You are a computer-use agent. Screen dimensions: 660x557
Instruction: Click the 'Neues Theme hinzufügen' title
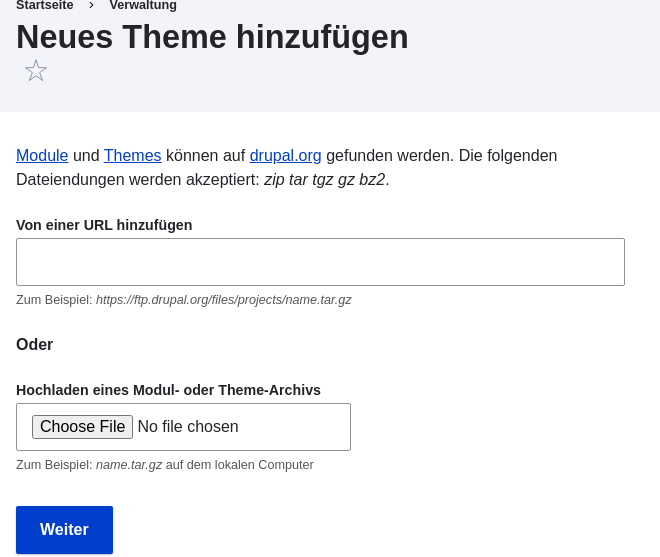click(x=212, y=37)
